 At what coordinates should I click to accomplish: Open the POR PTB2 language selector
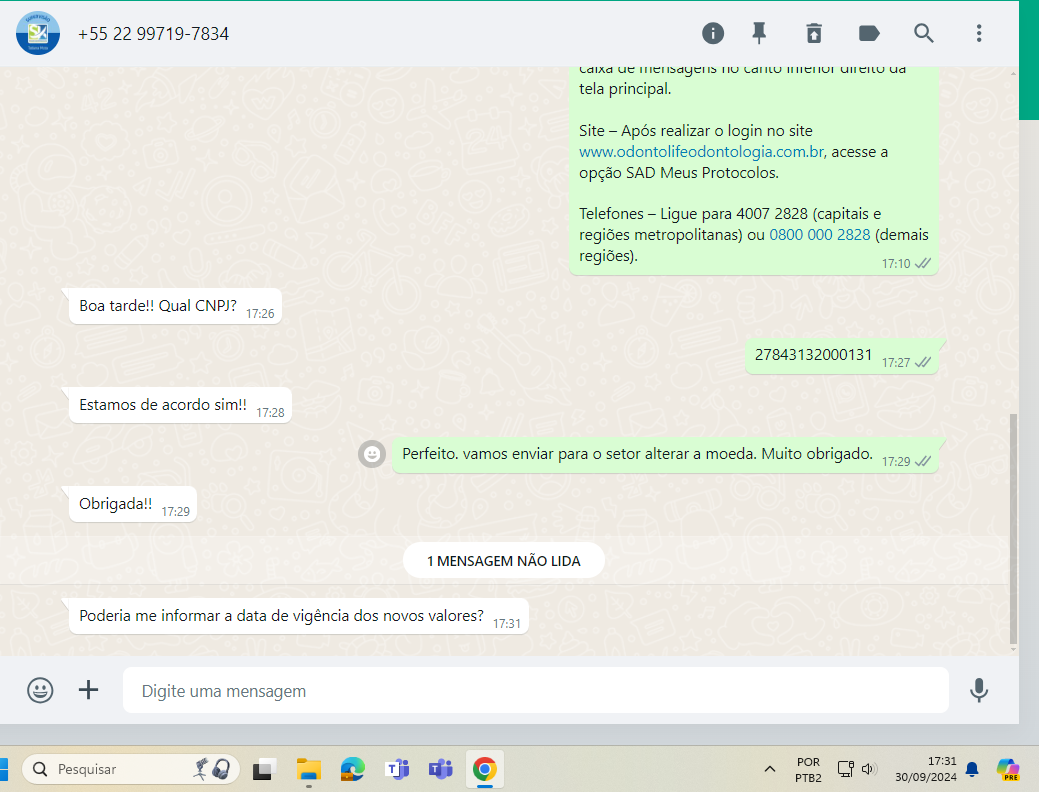pyautogui.click(x=808, y=769)
